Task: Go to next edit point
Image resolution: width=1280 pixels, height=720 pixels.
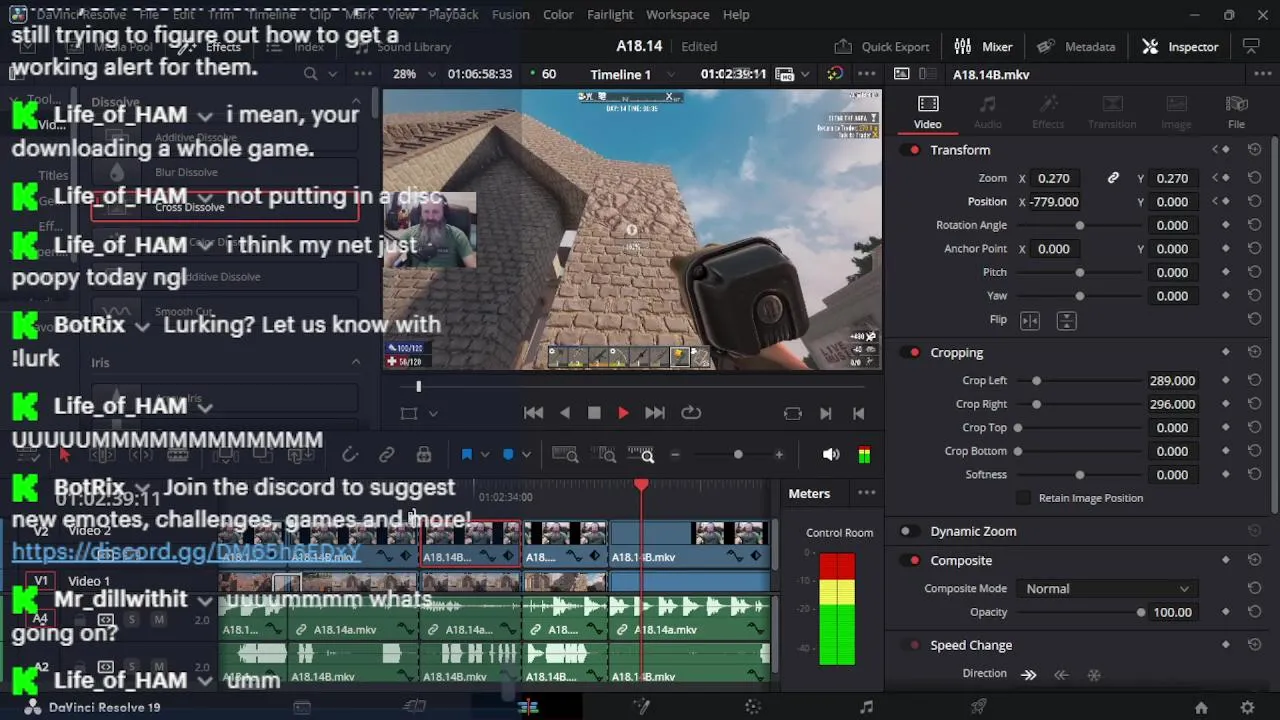Action: 825,413
